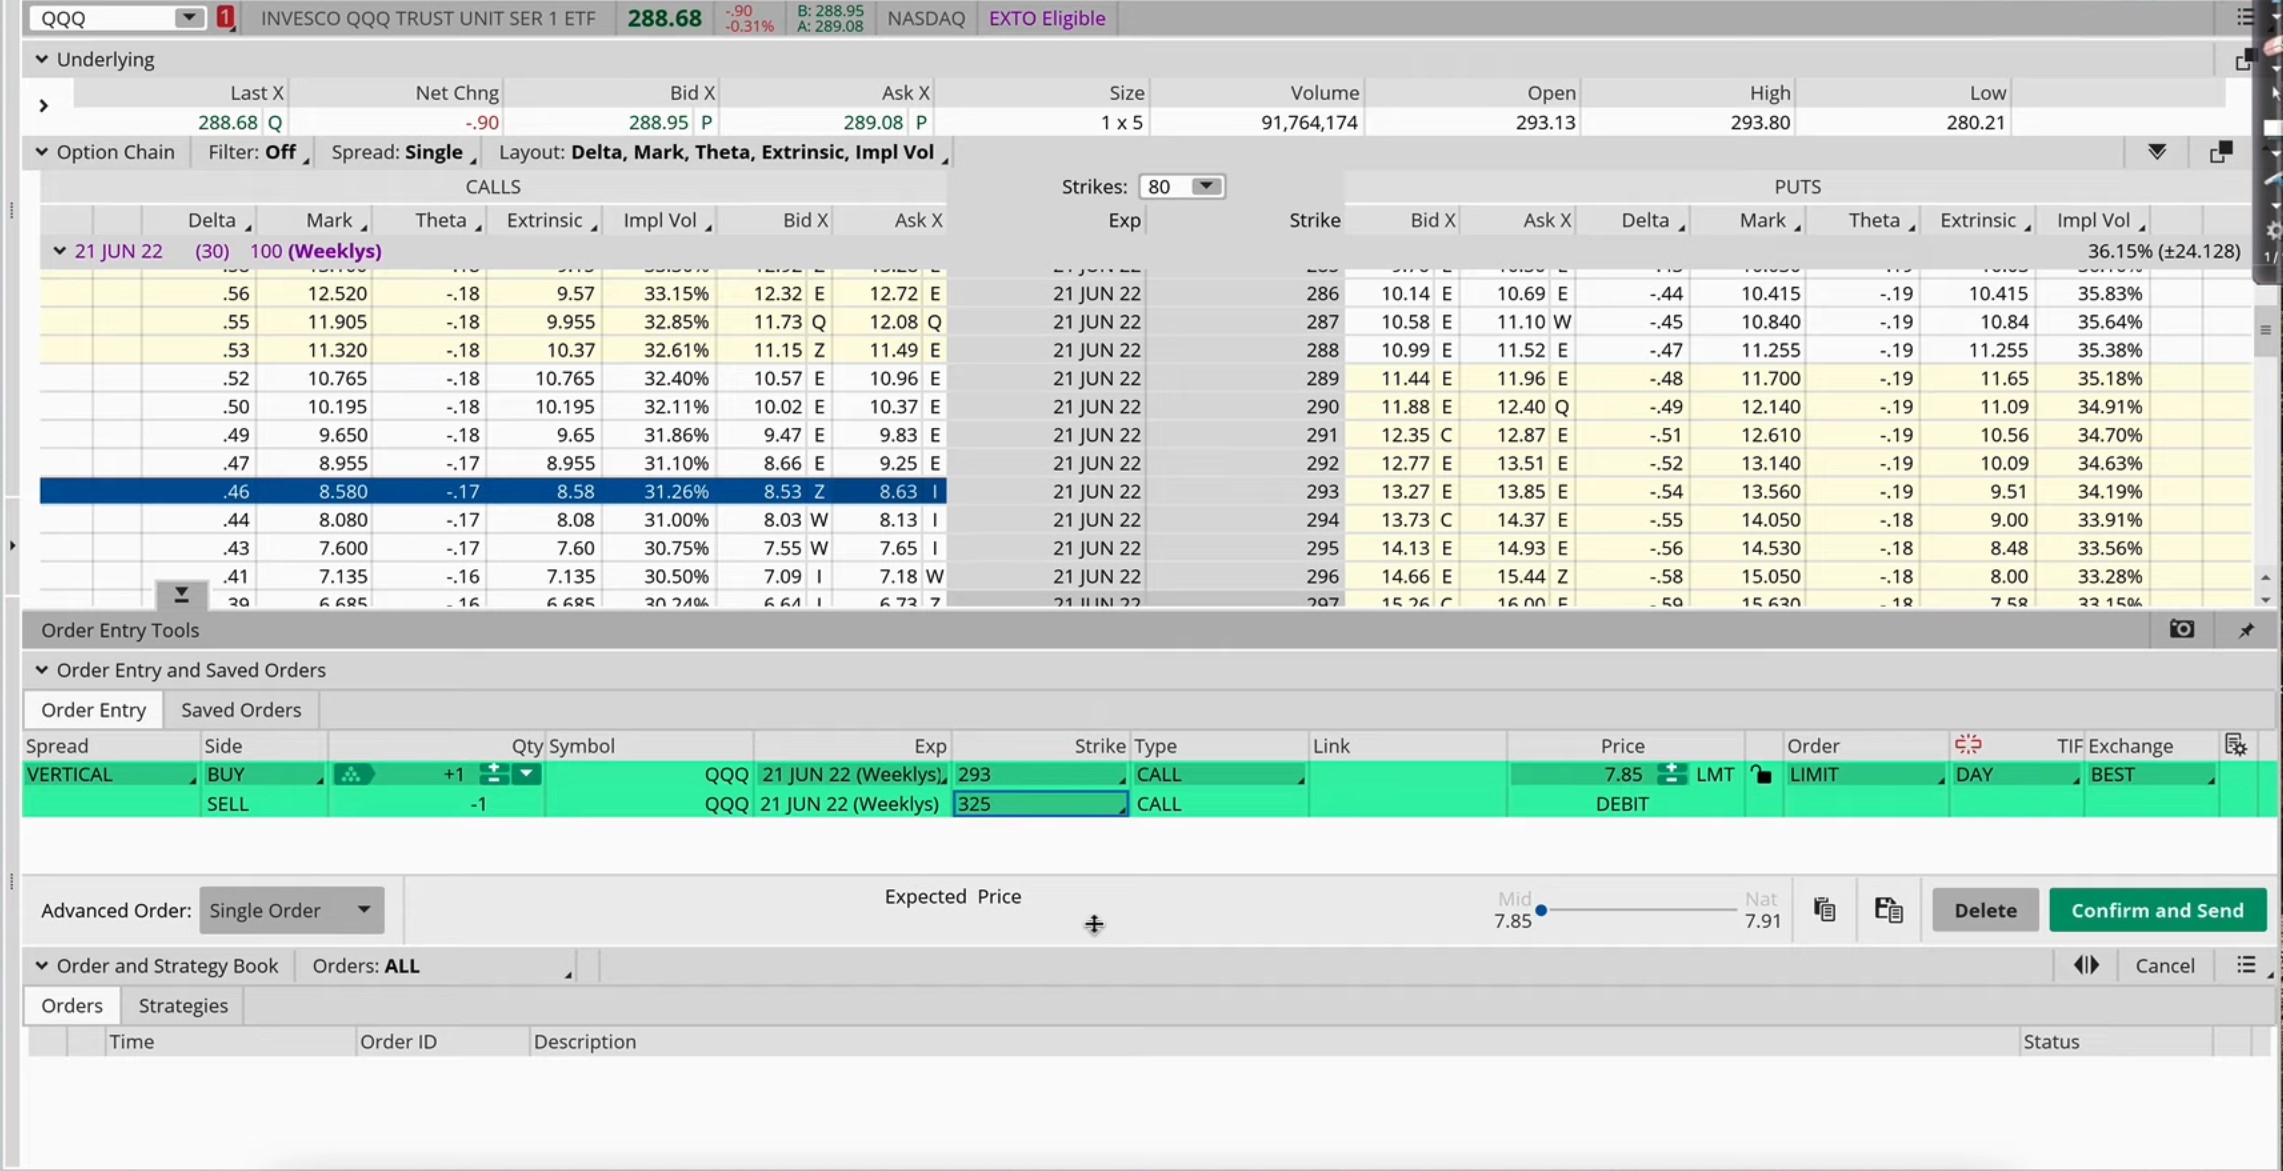Open the 293 strike dropdown in BUY row
The height and width of the screenshot is (1171, 2283).
1040,774
